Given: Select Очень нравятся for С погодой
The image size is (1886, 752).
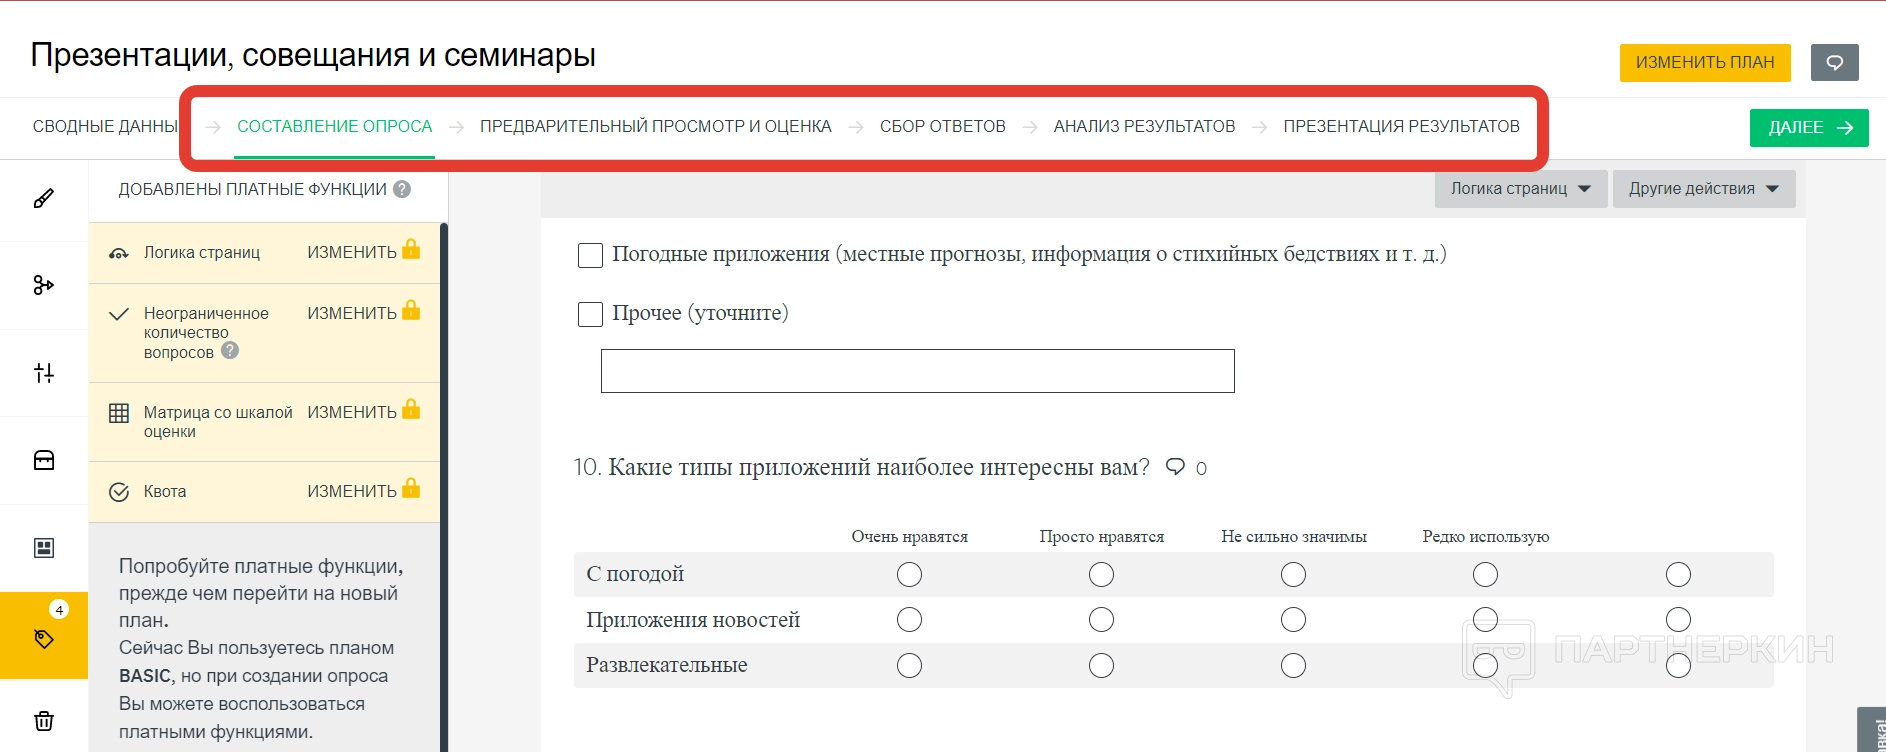Looking at the screenshot, I should 909,574.
